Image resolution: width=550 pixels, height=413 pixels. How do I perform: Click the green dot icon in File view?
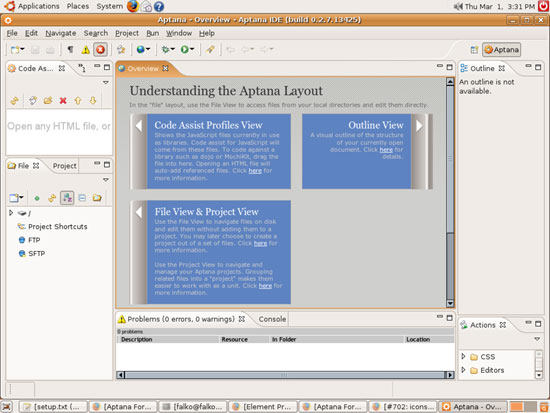[37, 198]
